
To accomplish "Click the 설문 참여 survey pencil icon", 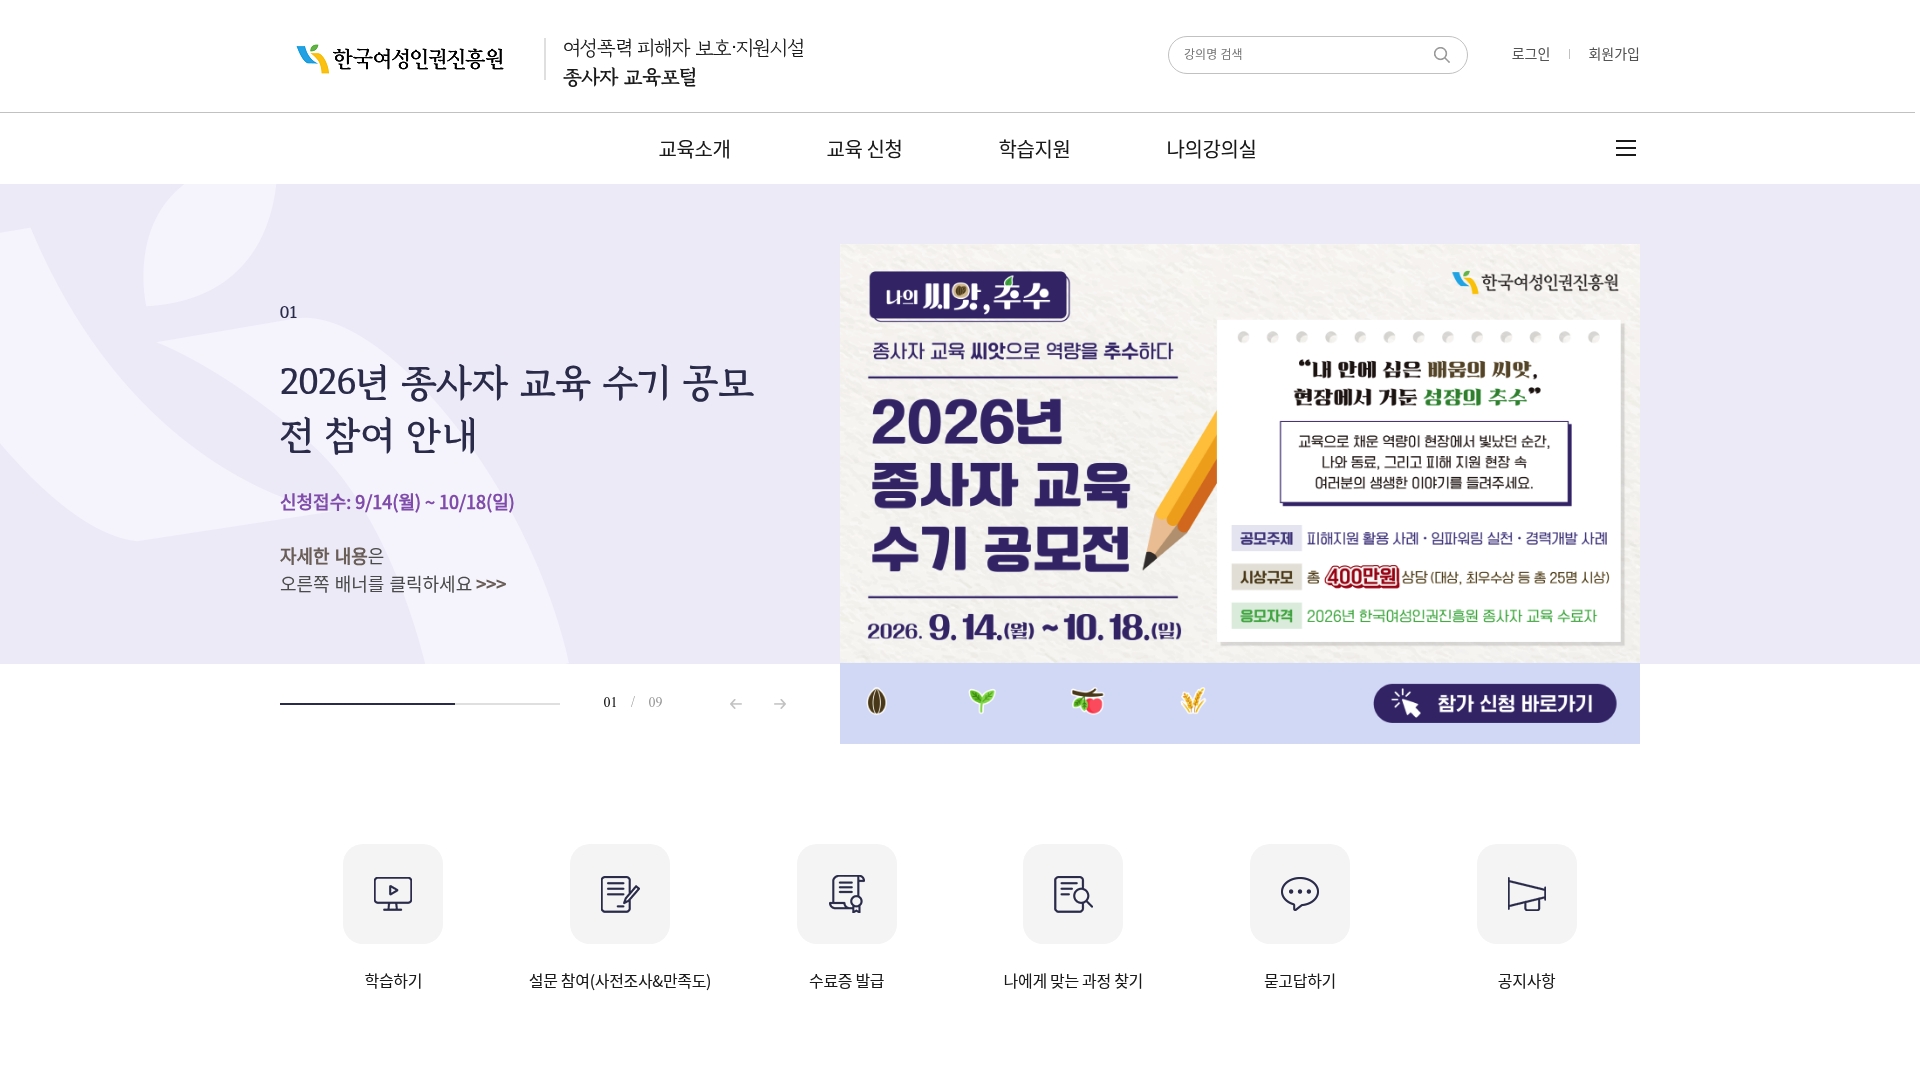I will point(620,894).
